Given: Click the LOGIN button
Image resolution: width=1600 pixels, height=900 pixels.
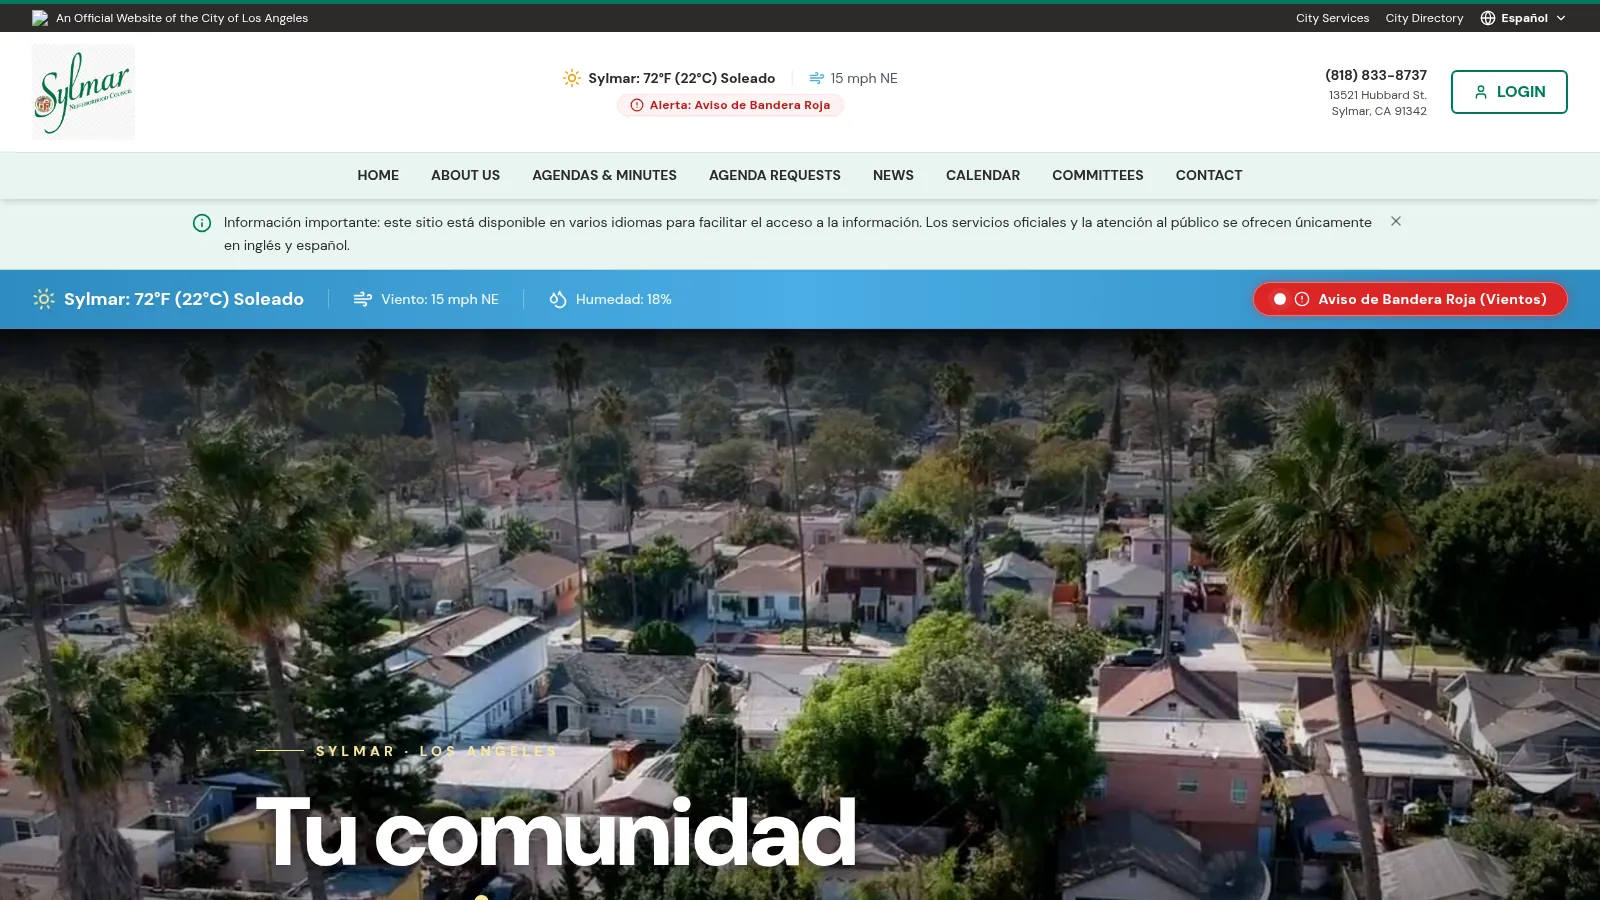Looking at the screenshot, I should tap(1509, 92).
